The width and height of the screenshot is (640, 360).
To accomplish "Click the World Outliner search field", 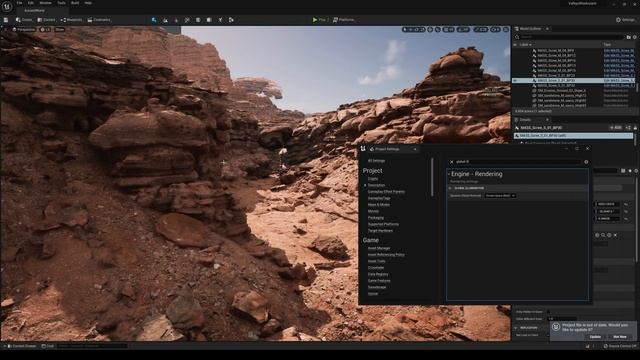I will pyautogui.click(x=569, y=37).
